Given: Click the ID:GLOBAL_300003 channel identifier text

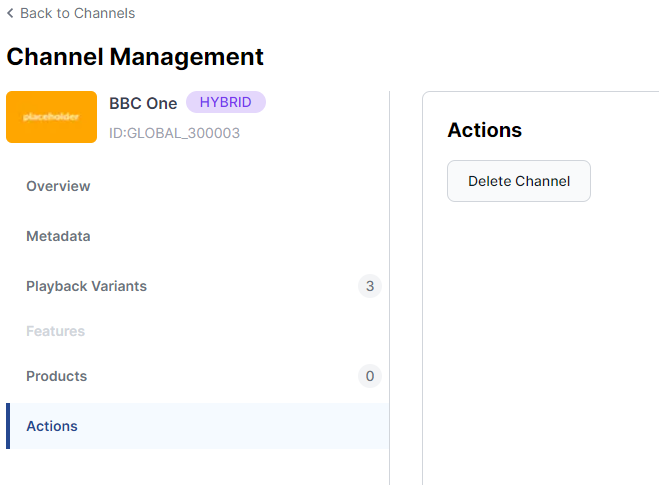Looking at the screenshot, I should [174, 133].
